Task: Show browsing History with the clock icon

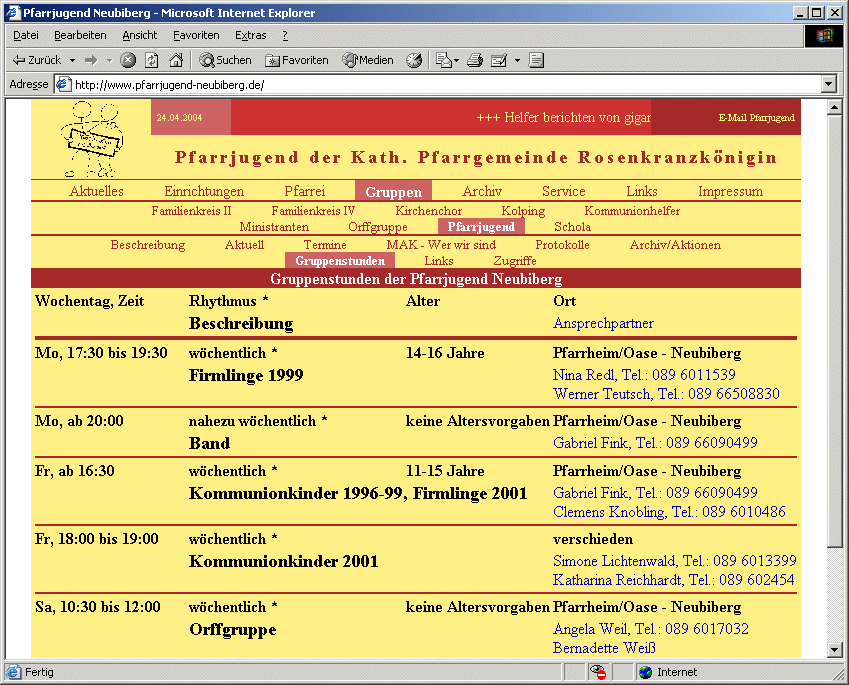Action: [x=414, y=60]
